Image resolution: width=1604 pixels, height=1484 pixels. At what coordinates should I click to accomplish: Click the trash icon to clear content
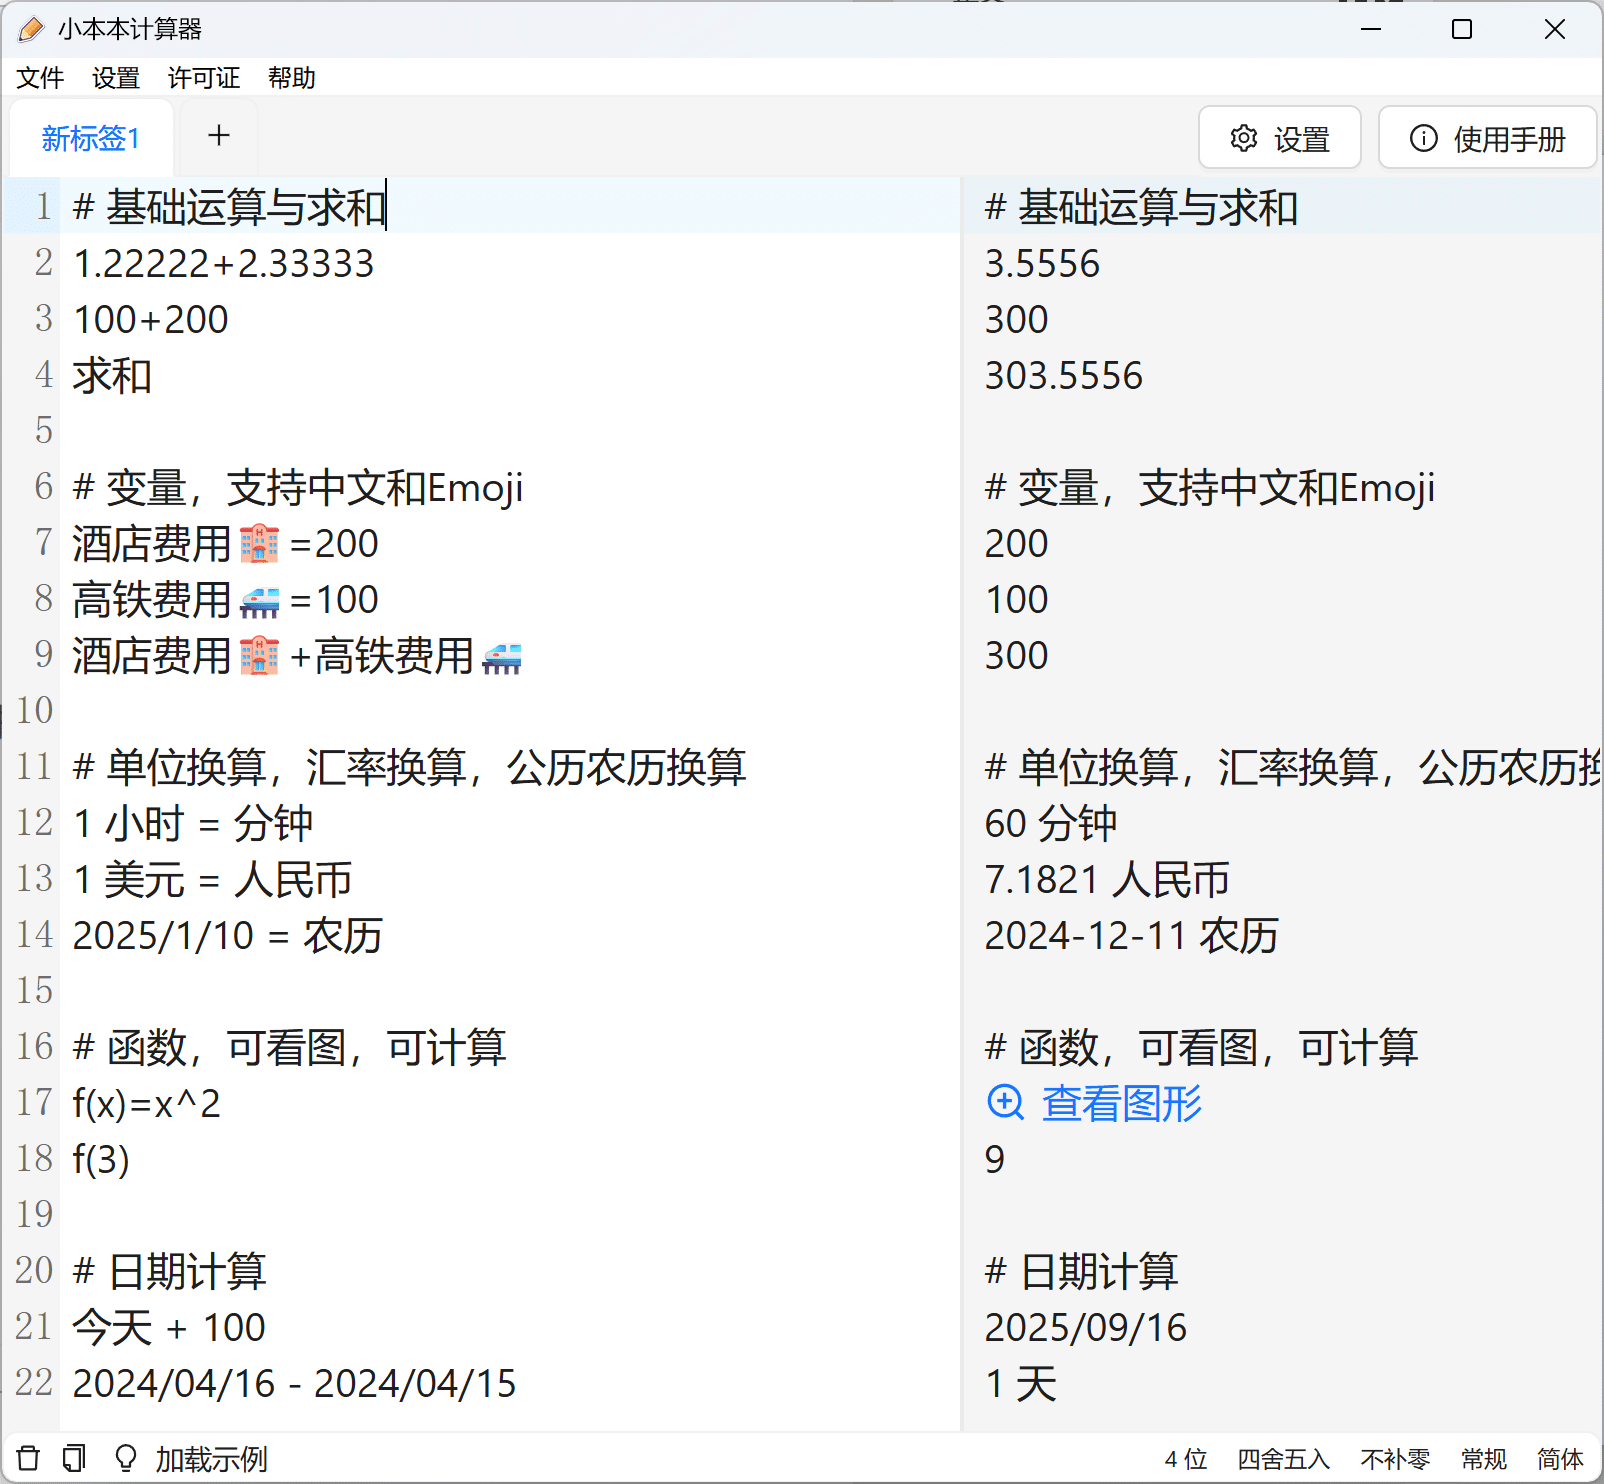pos(29,1458)
